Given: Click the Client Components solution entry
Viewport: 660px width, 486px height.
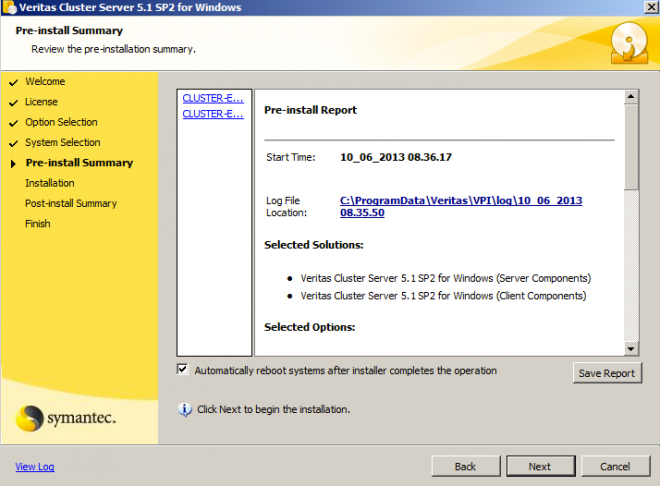Looking at the screenshot, I should [x=443, y=296].
